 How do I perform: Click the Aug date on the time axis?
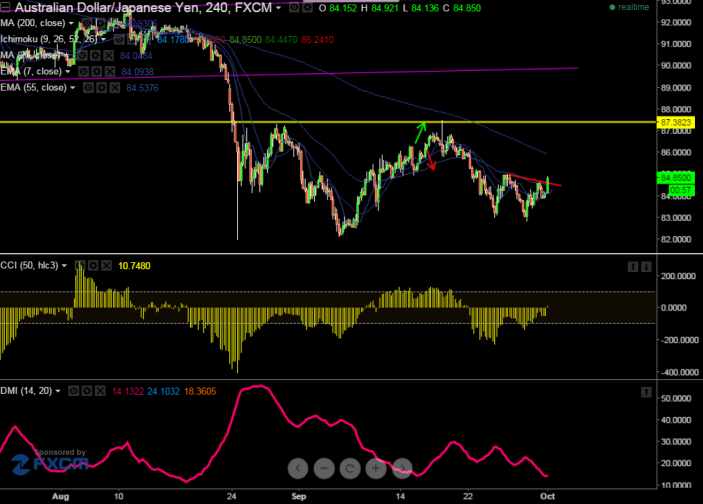[x=61, y=496]
